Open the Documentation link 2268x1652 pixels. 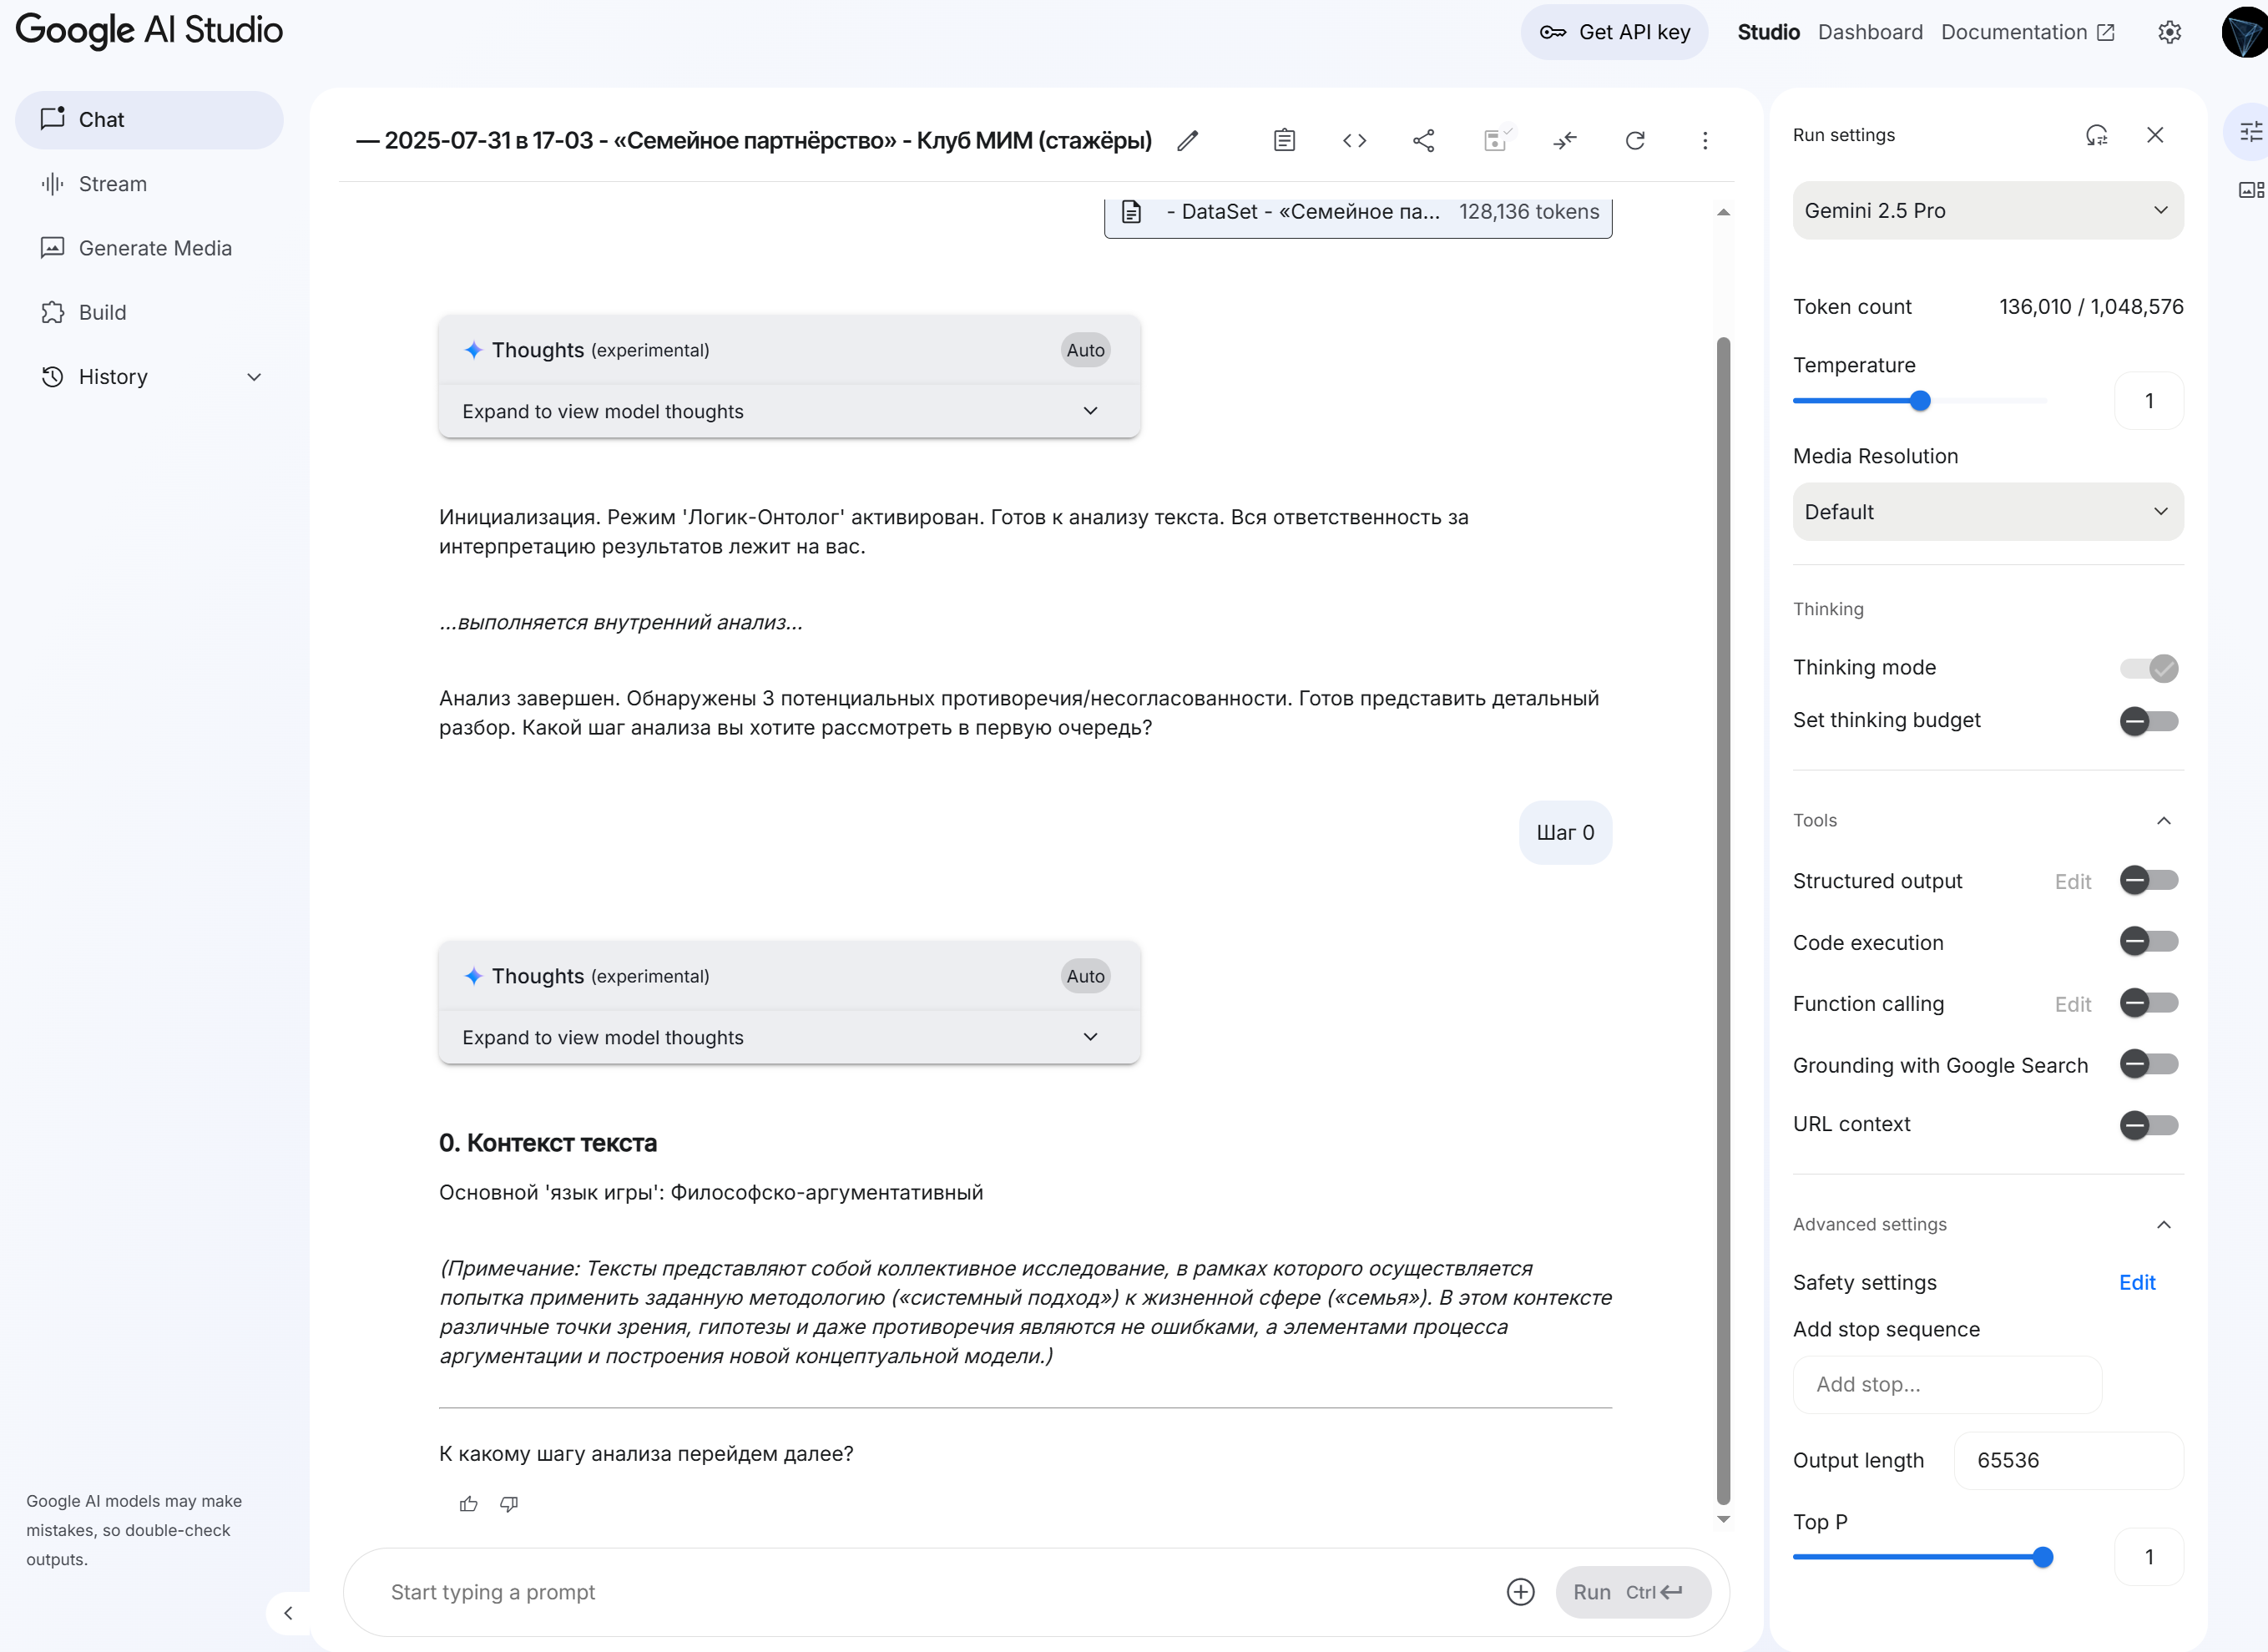(2027, 32)
